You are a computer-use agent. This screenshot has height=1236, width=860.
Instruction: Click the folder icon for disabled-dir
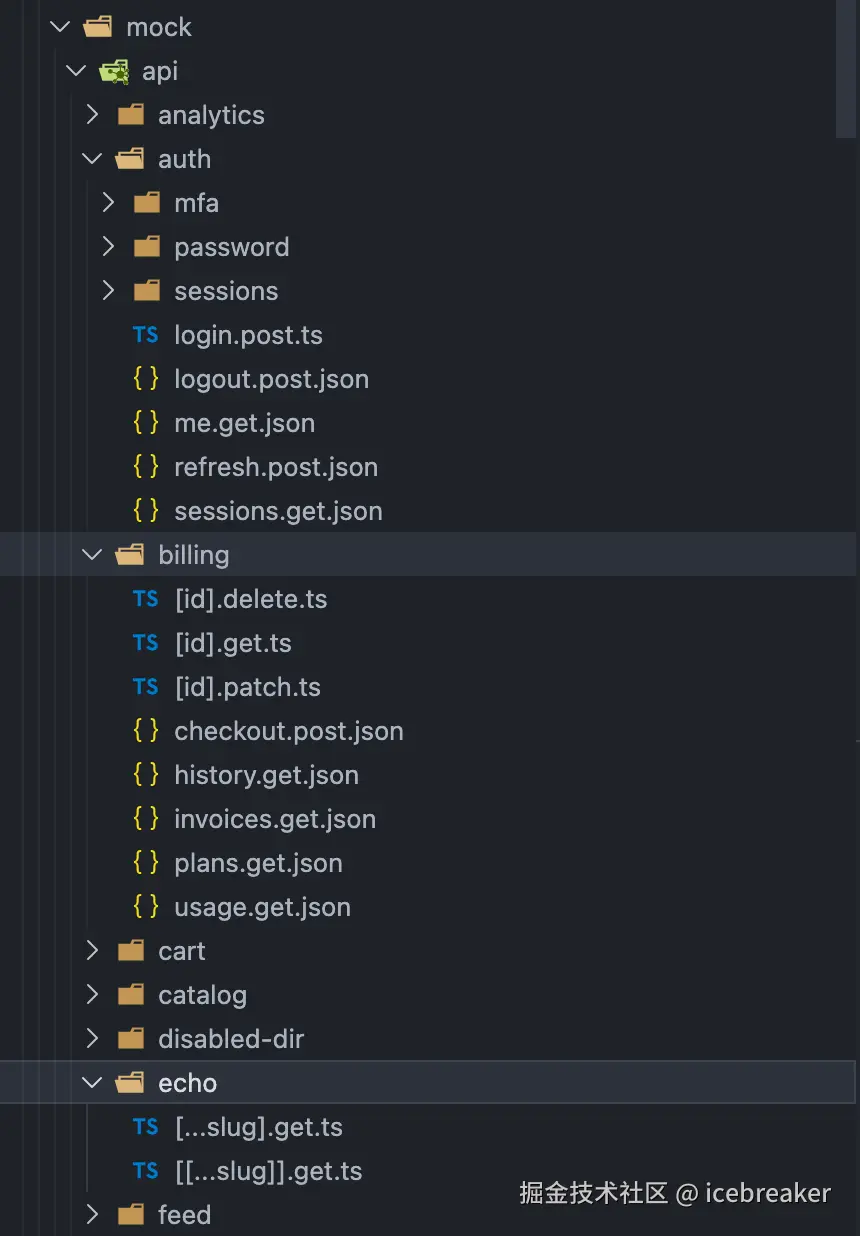(x=131, y=1038)
